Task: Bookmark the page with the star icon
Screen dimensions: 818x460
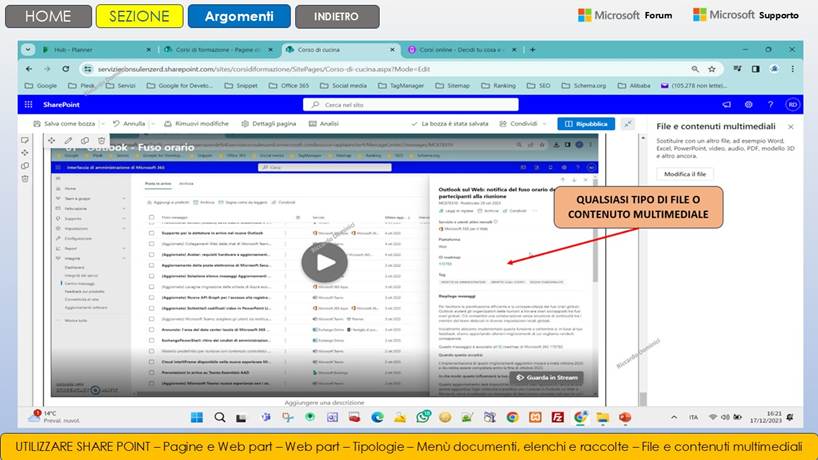Action: pyautogui.click(x=712, y=69)
